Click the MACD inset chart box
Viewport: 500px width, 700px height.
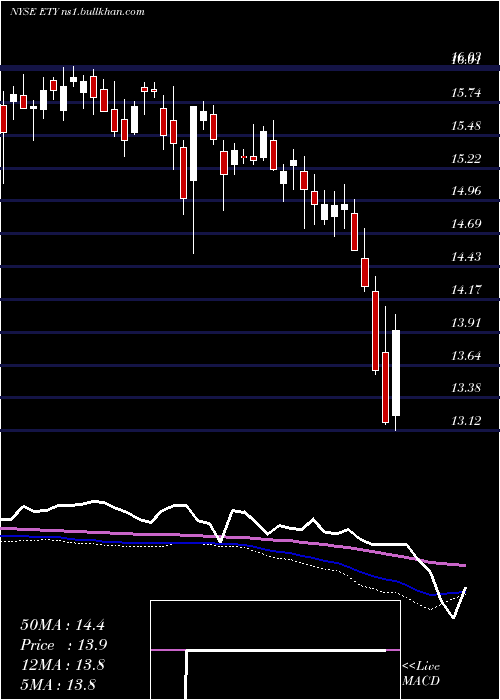[275, 650]
